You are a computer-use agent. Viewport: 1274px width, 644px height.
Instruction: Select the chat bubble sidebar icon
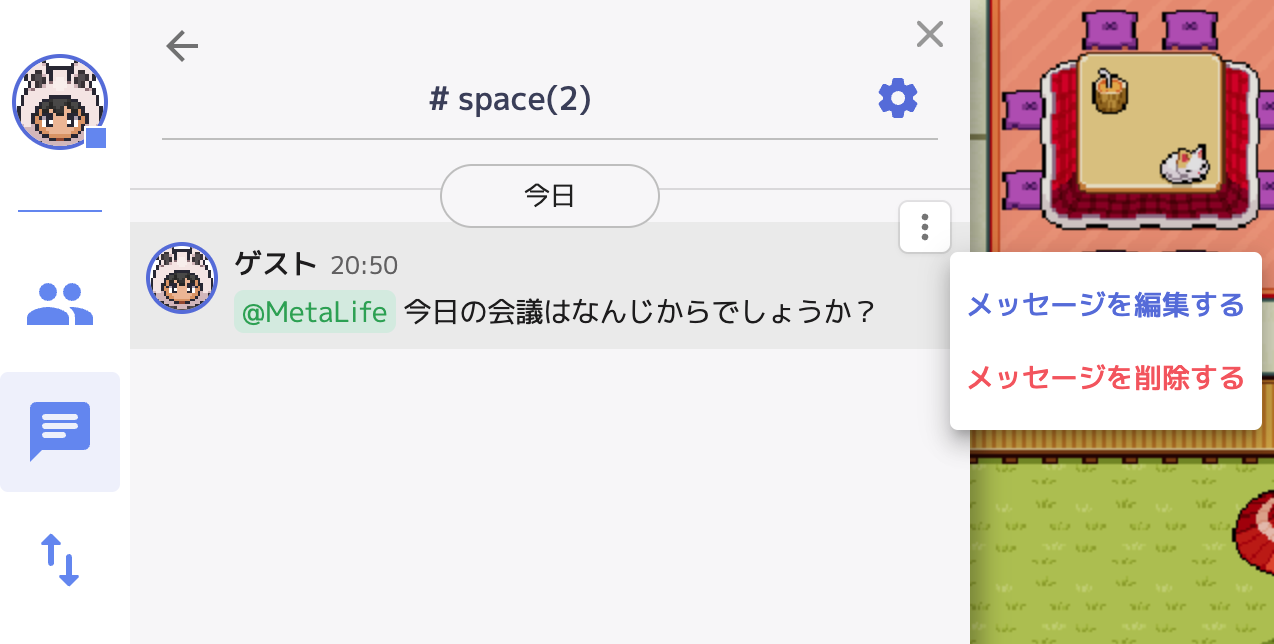tap(60, 431)
